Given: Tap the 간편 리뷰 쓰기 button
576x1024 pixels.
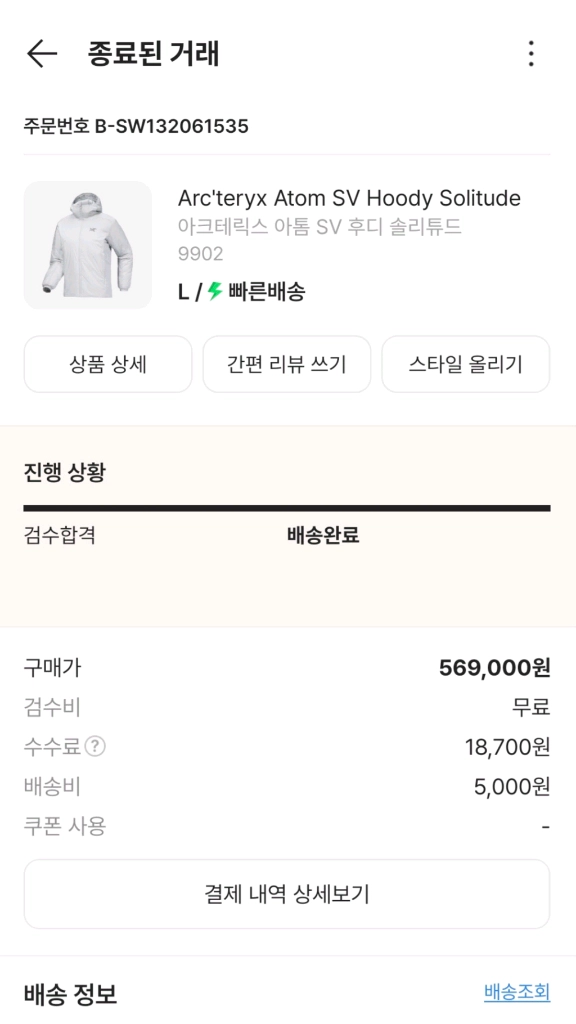Looking at the screenshot, I should pos(287,364).
